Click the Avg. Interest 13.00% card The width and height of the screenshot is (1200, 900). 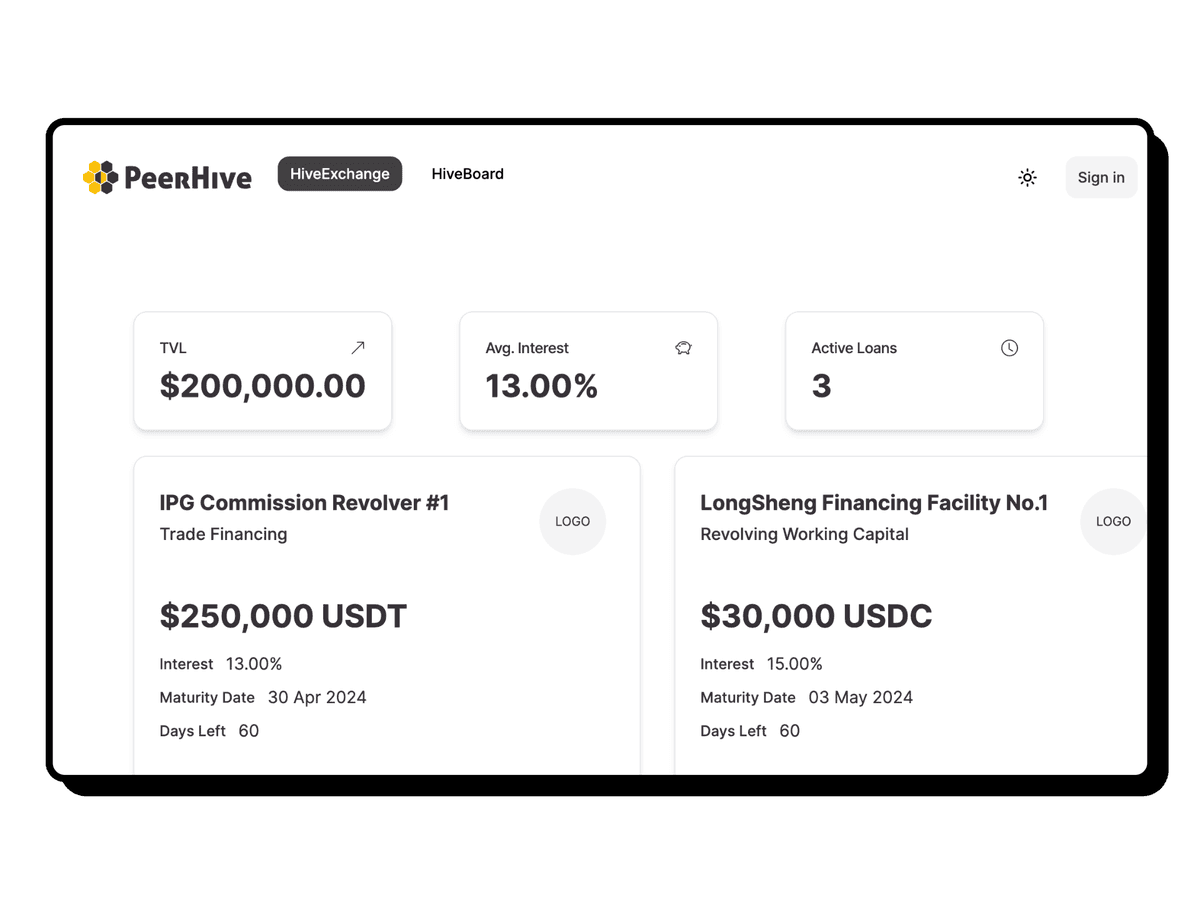coord(588,370)
